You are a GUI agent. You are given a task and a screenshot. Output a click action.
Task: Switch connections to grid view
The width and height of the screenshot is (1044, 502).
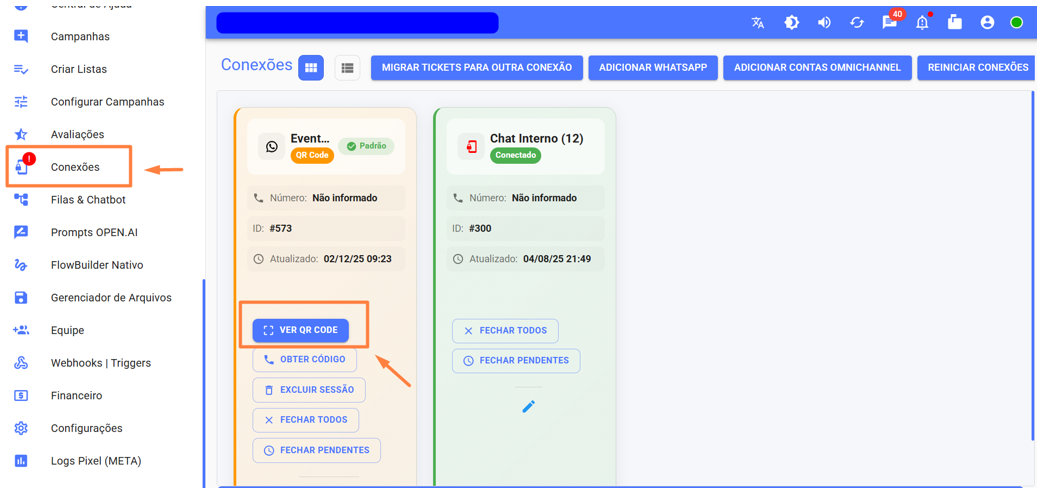tap(311, 67)
